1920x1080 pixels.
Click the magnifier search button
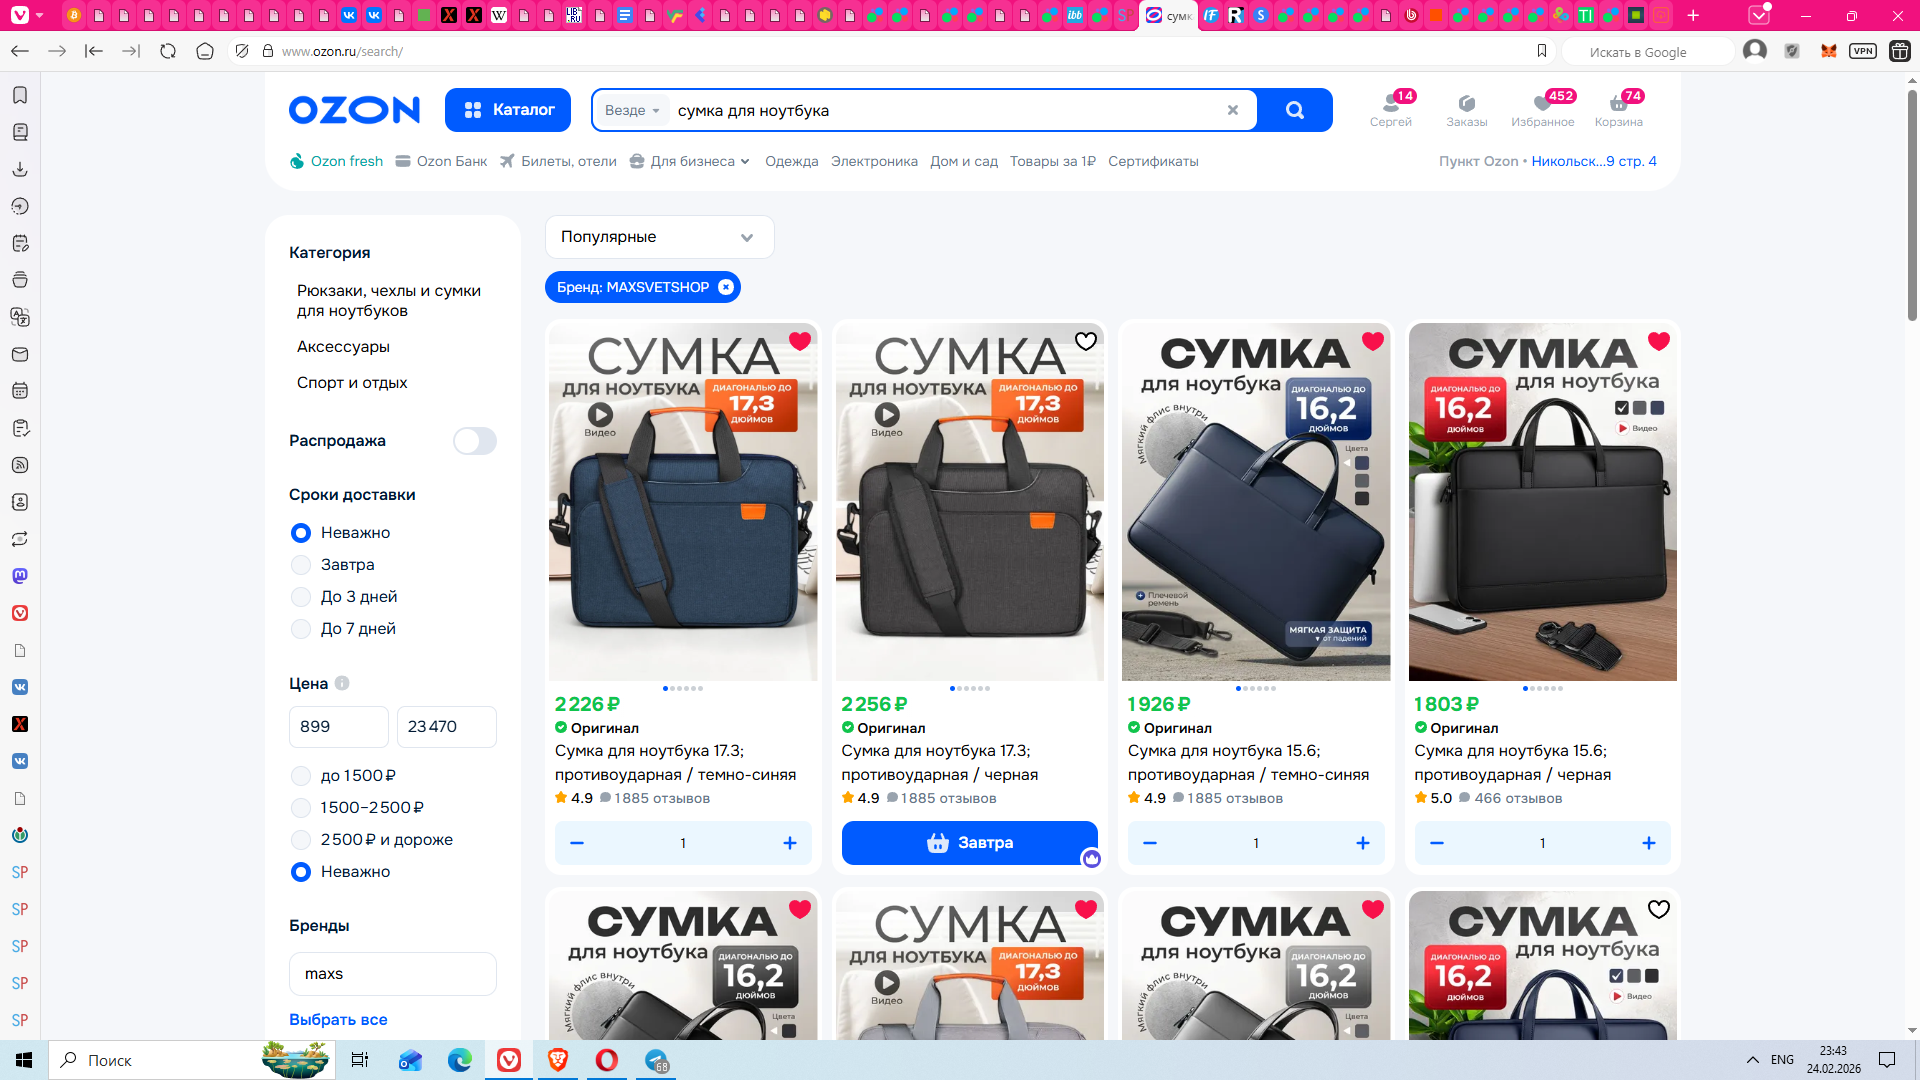pos(1294,110)
